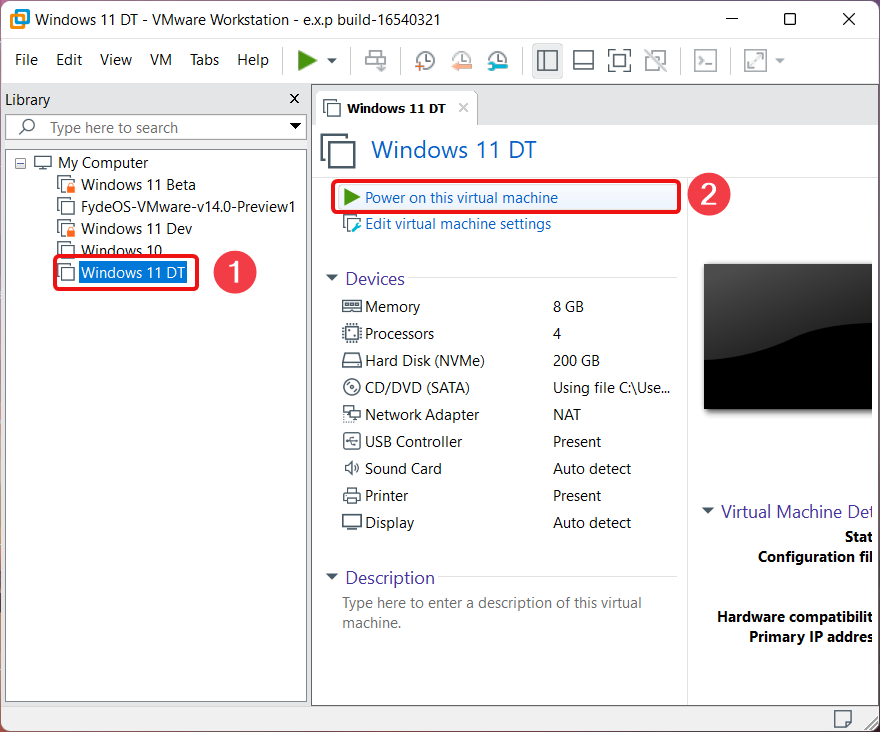Revert to snapshot toolbar icon

[x=461, y=60]
